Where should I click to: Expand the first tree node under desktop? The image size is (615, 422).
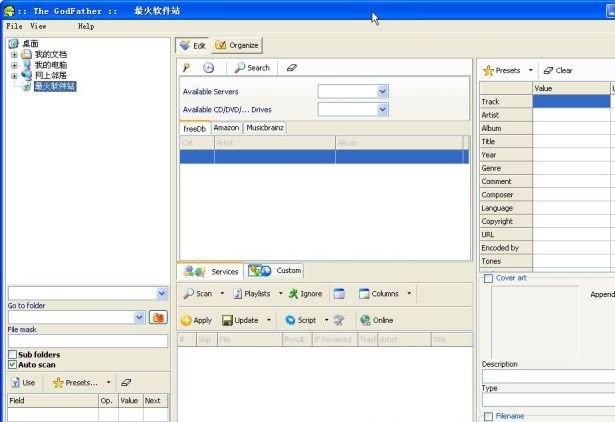click(x=14, y=54)
